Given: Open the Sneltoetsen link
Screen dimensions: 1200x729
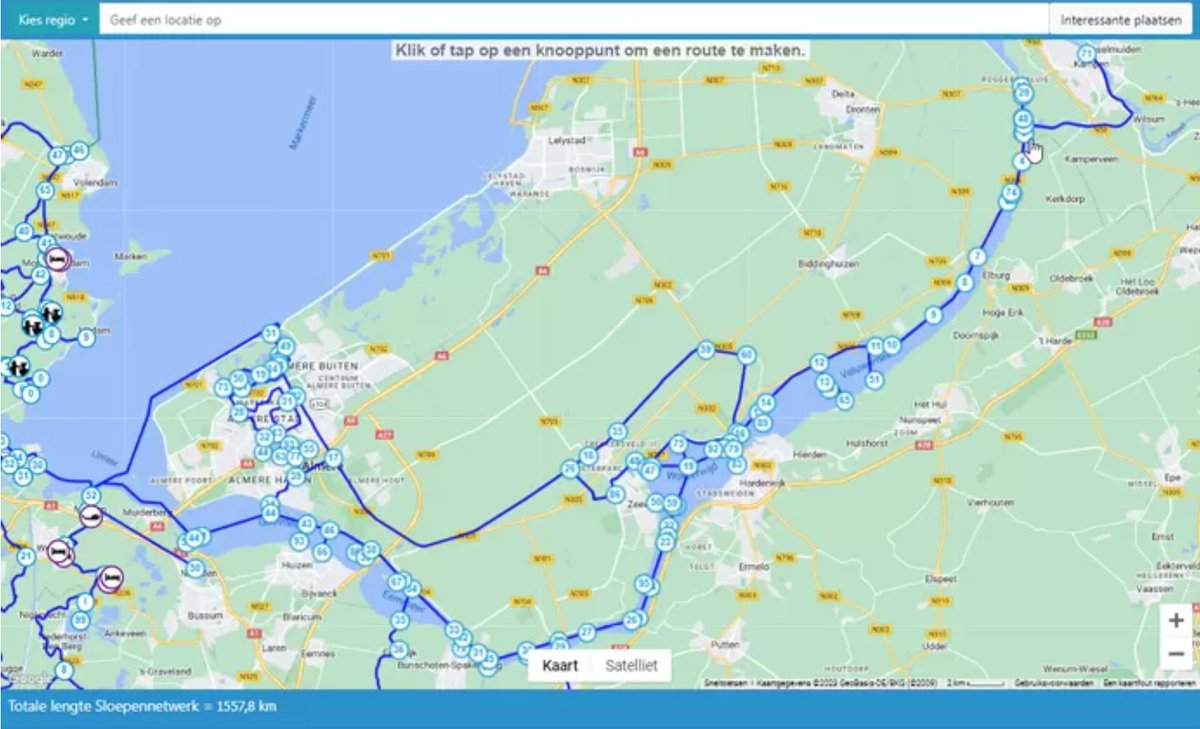Looking at the screenshot, I should pyautogui.click(x=726, y=683).
